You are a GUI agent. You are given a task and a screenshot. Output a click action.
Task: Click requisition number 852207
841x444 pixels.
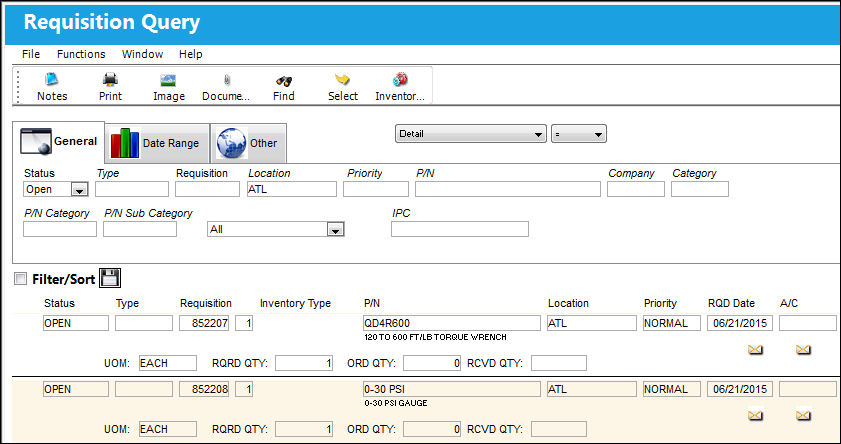(204, 323)
